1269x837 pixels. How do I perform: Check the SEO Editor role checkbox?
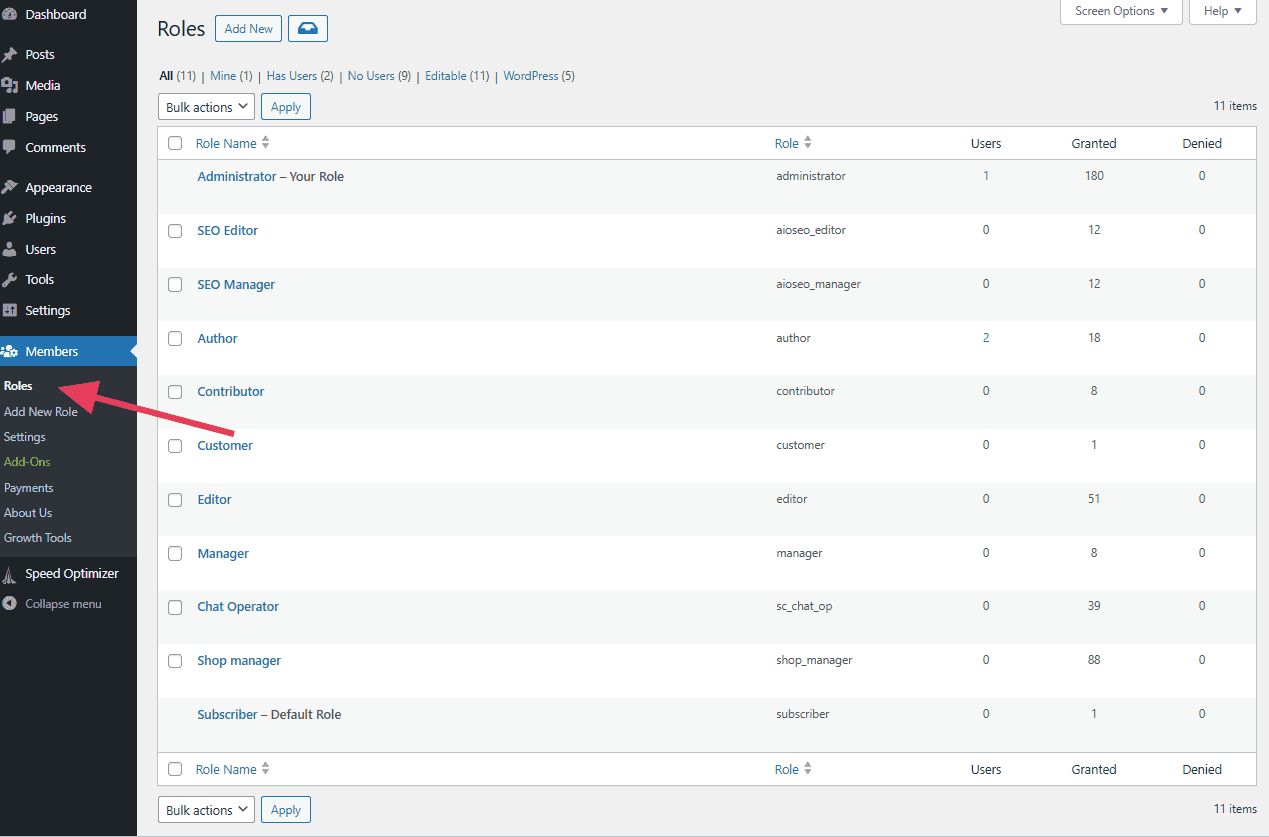175,231
